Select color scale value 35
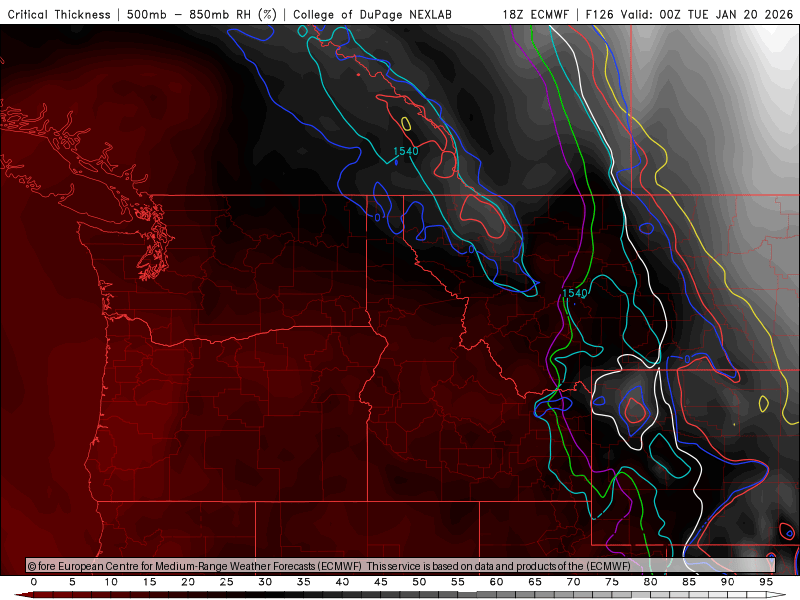Screen dimensions: 800x600 [304, 582]
